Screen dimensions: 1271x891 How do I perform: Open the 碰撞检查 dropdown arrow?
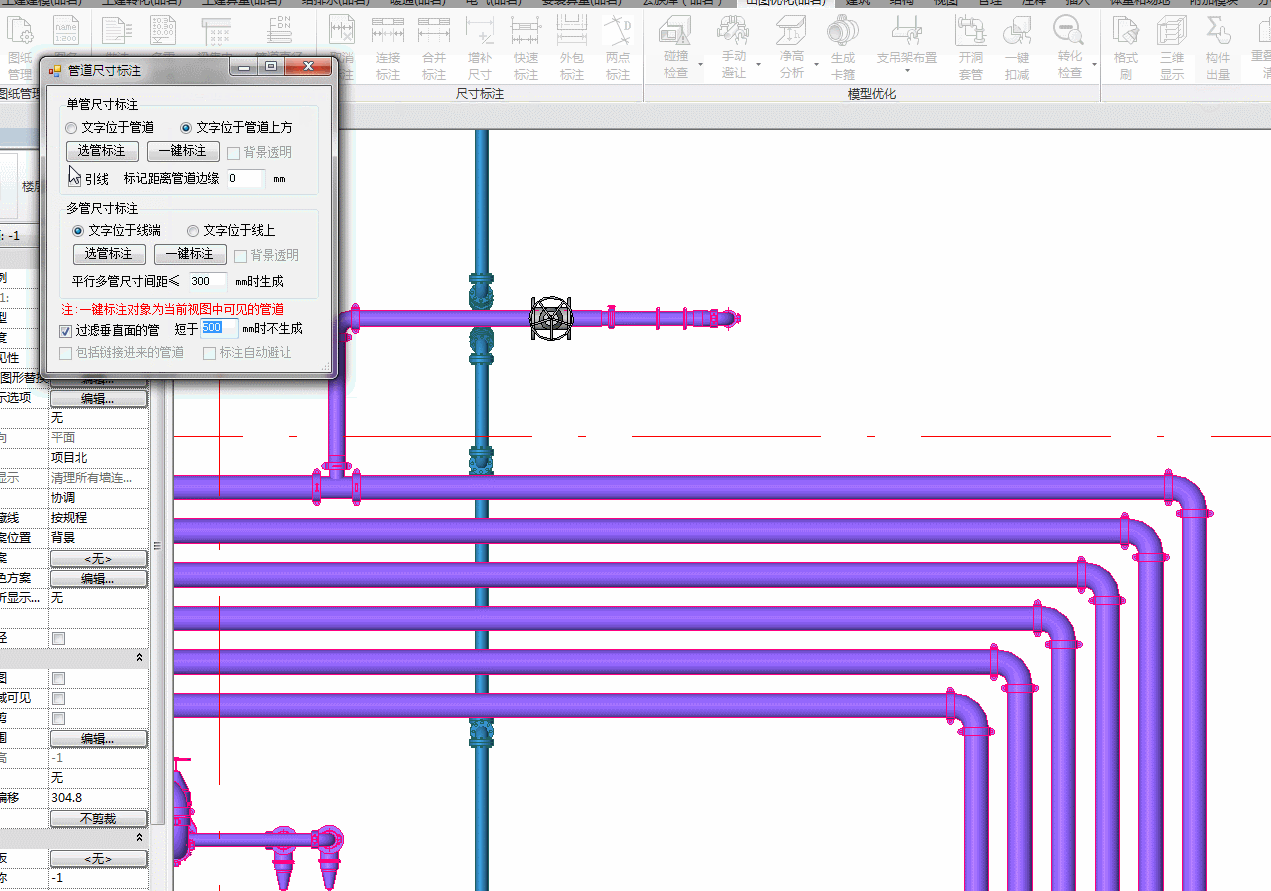[x=700, y=66]
